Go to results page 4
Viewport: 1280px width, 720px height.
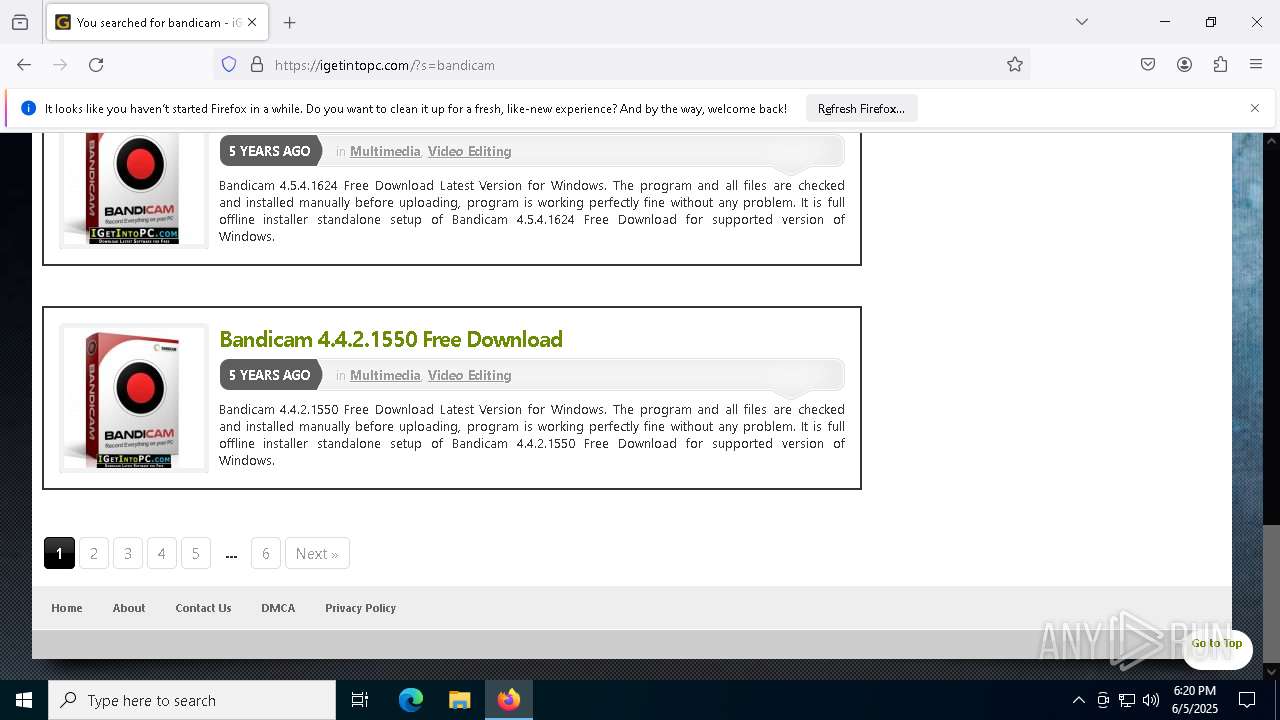161,553
